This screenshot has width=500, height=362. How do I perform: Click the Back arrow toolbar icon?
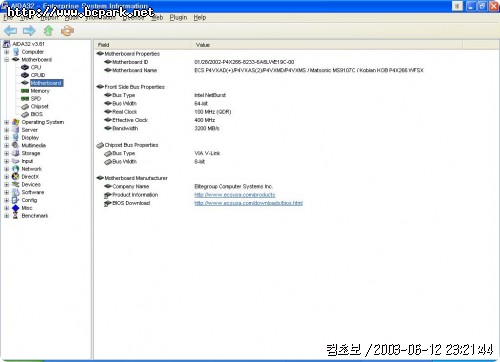pos(10,31)
